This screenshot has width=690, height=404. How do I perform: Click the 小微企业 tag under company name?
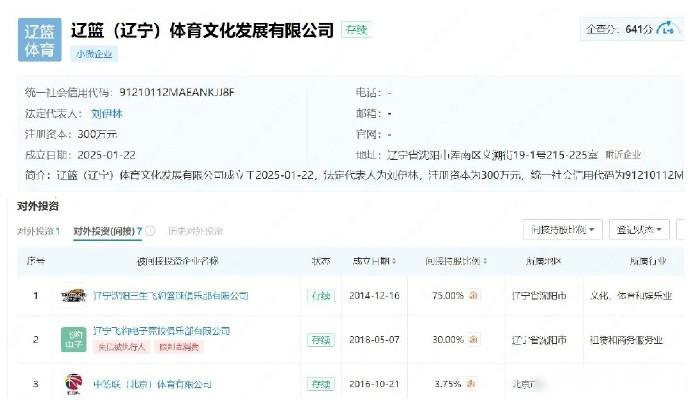[x=94, y=54]
